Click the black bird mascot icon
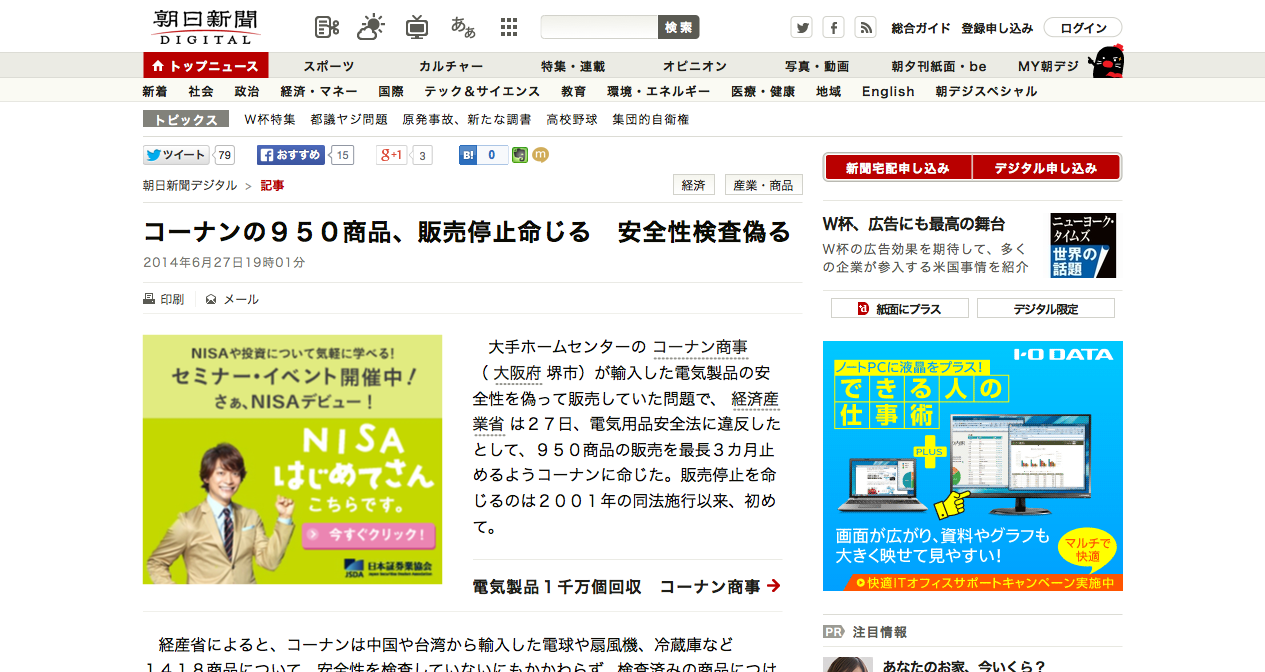 pyautogui.click(x=1106, y=62)
